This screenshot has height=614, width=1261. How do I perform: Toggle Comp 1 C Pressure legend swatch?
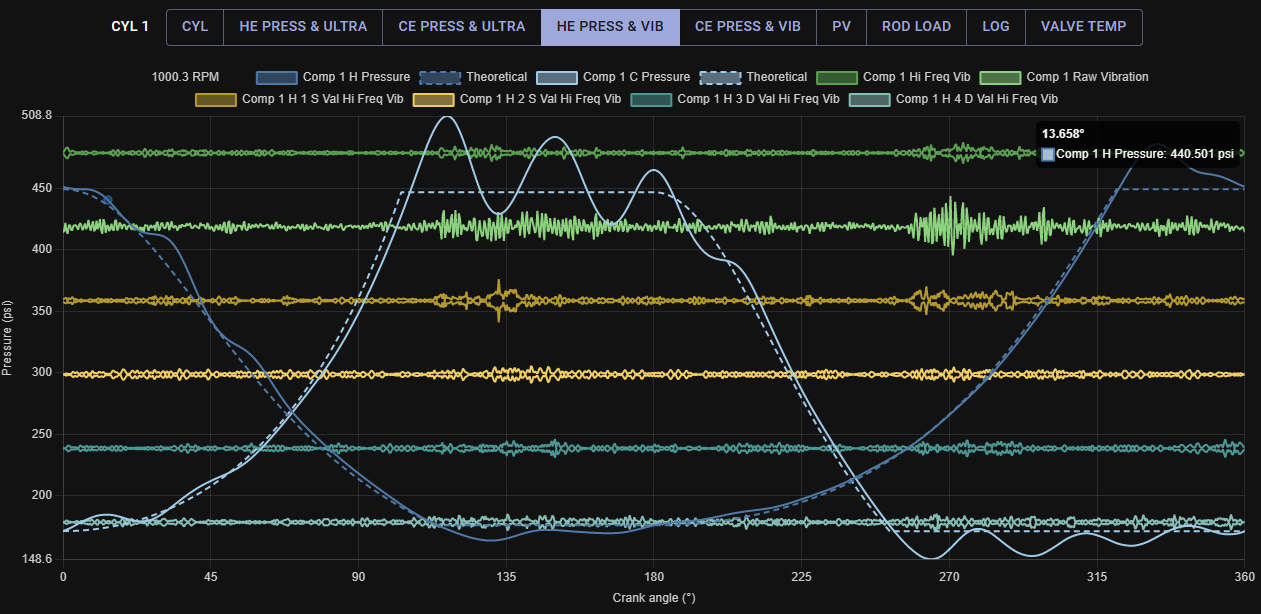[x=557, y=77]
